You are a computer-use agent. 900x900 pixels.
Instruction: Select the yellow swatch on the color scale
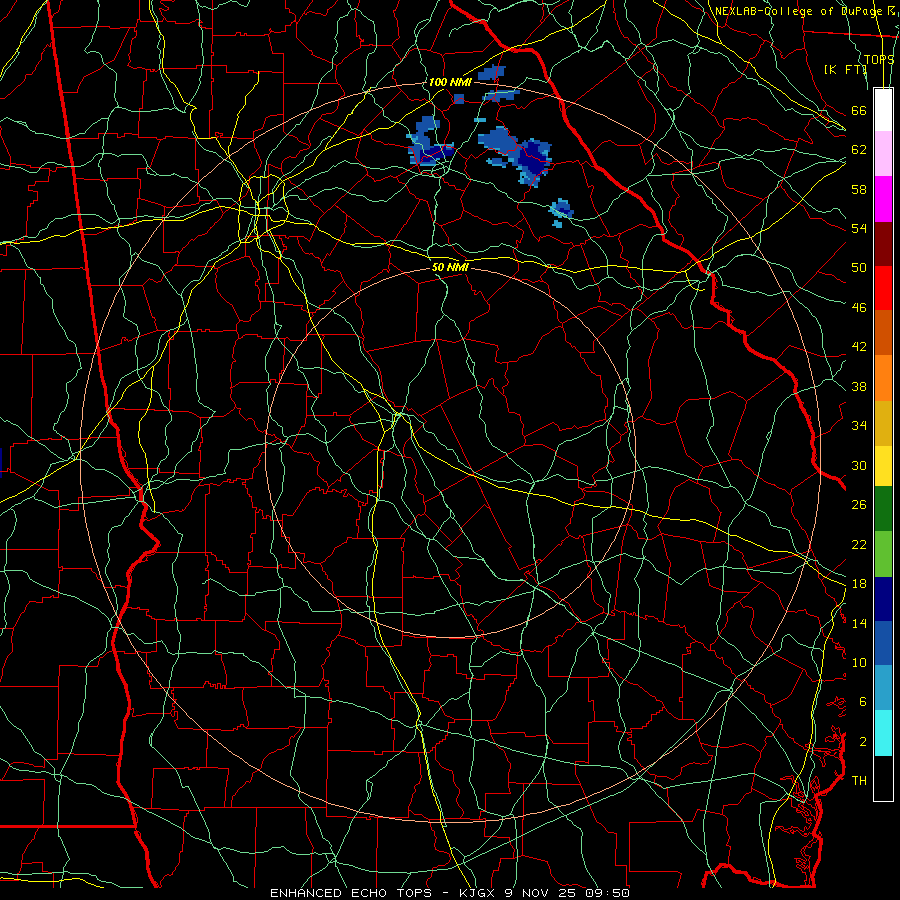883,466
